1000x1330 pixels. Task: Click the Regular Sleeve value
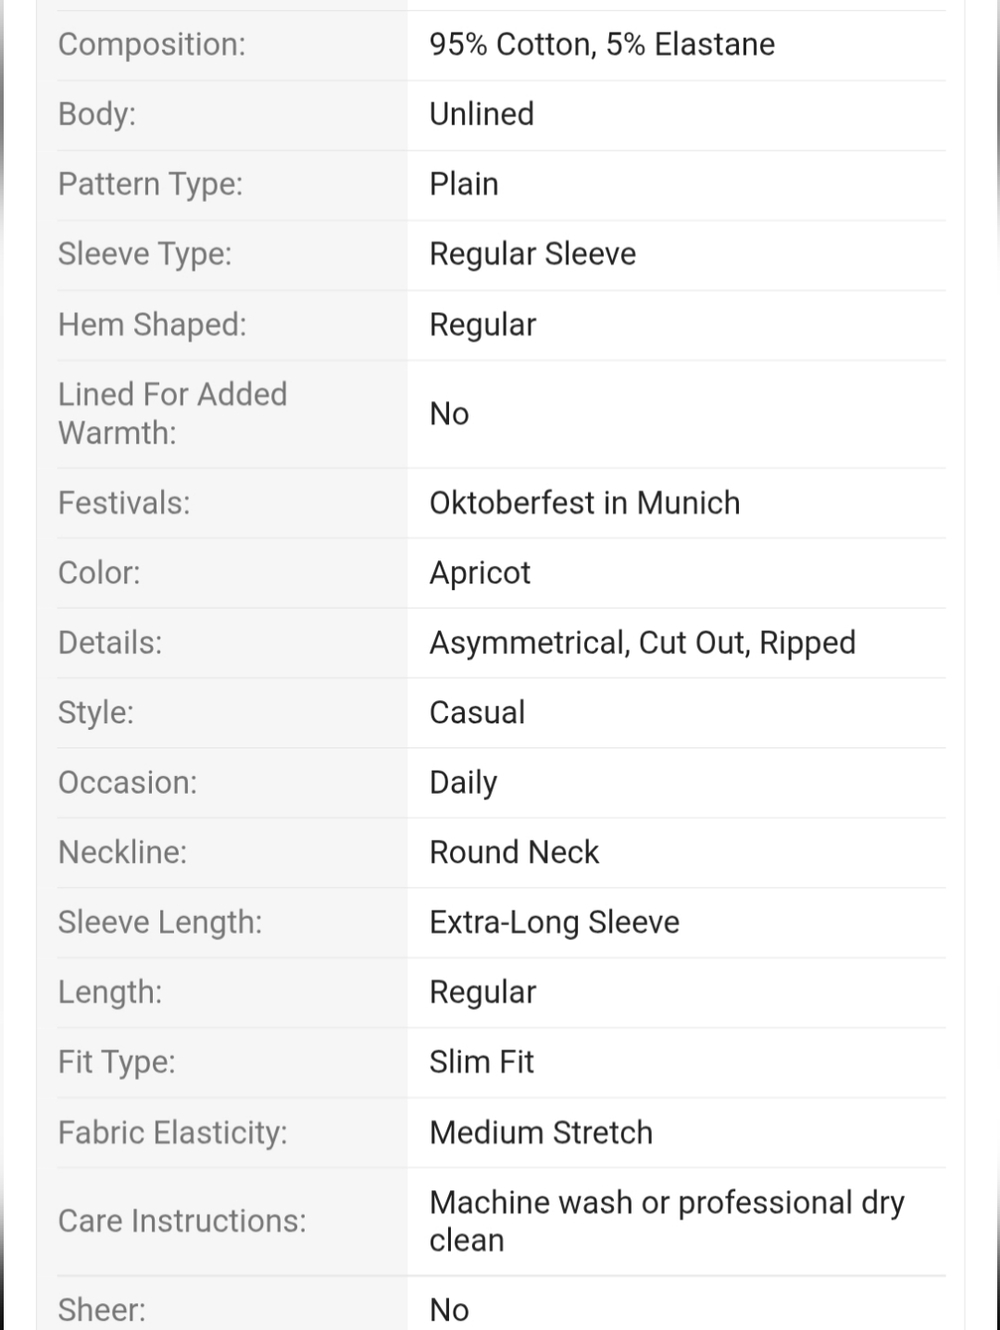coord(533,254)
